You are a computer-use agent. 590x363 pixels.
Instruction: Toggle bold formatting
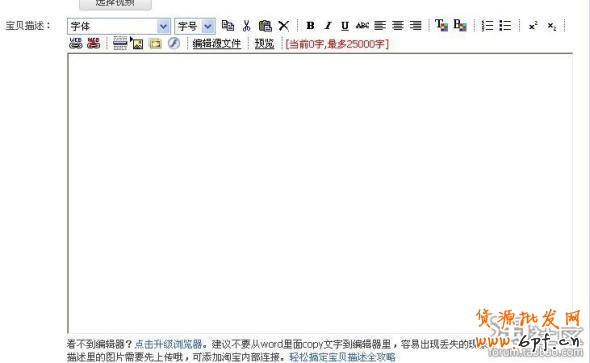point(310,26)
